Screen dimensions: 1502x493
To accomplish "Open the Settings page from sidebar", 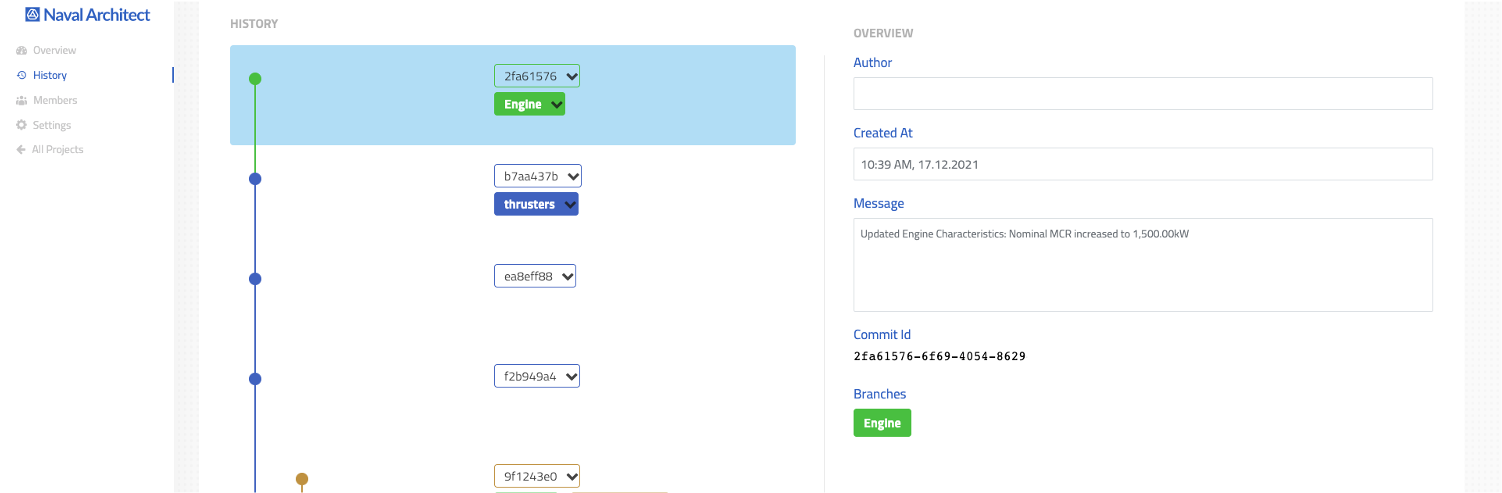I will [x=52, y=125].
